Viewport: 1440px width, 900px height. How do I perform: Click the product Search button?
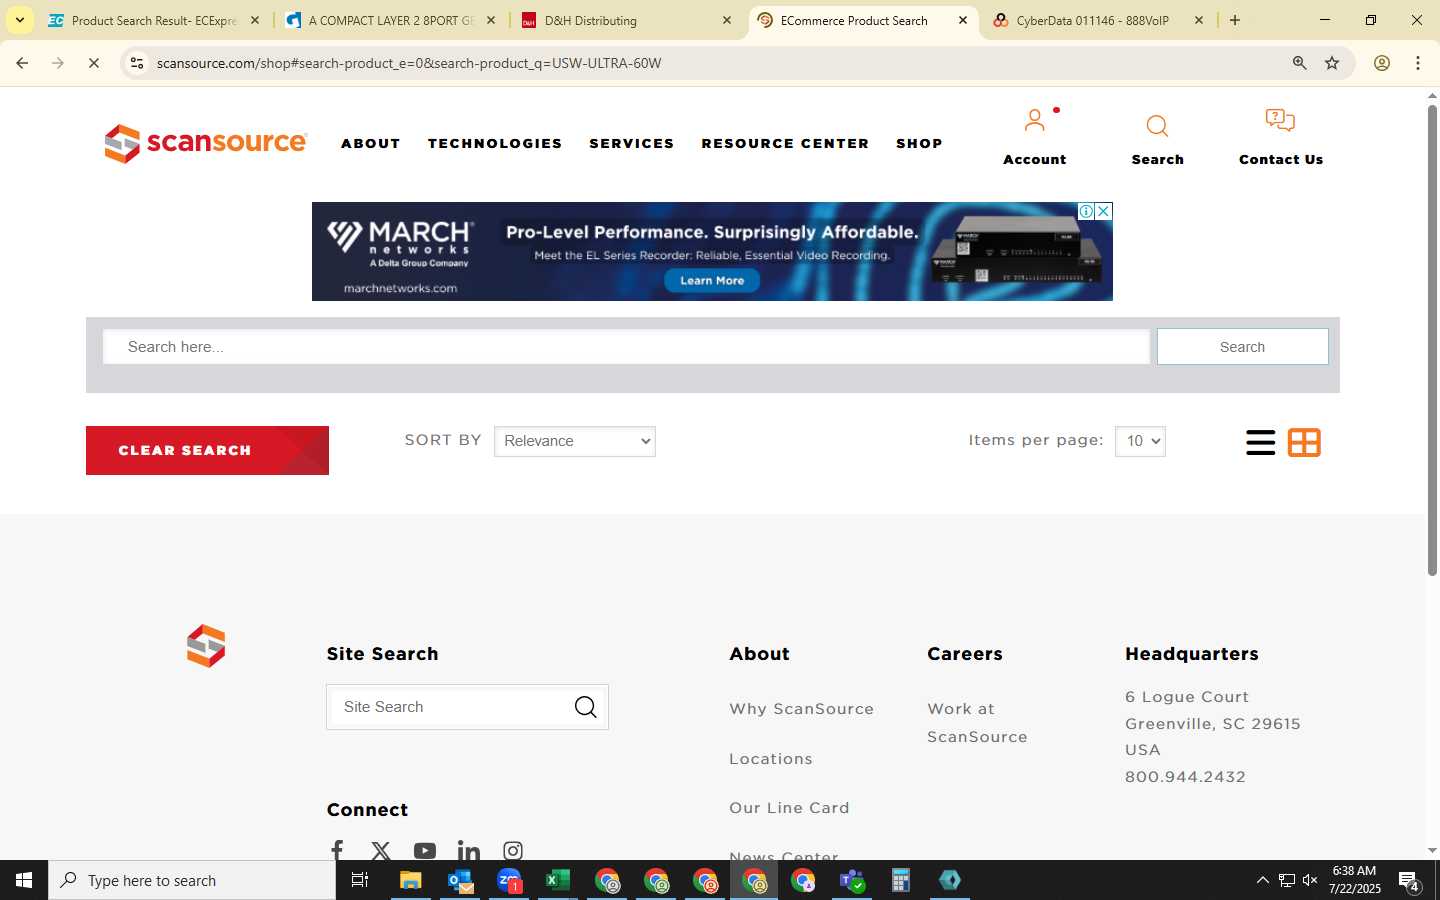1242,347
